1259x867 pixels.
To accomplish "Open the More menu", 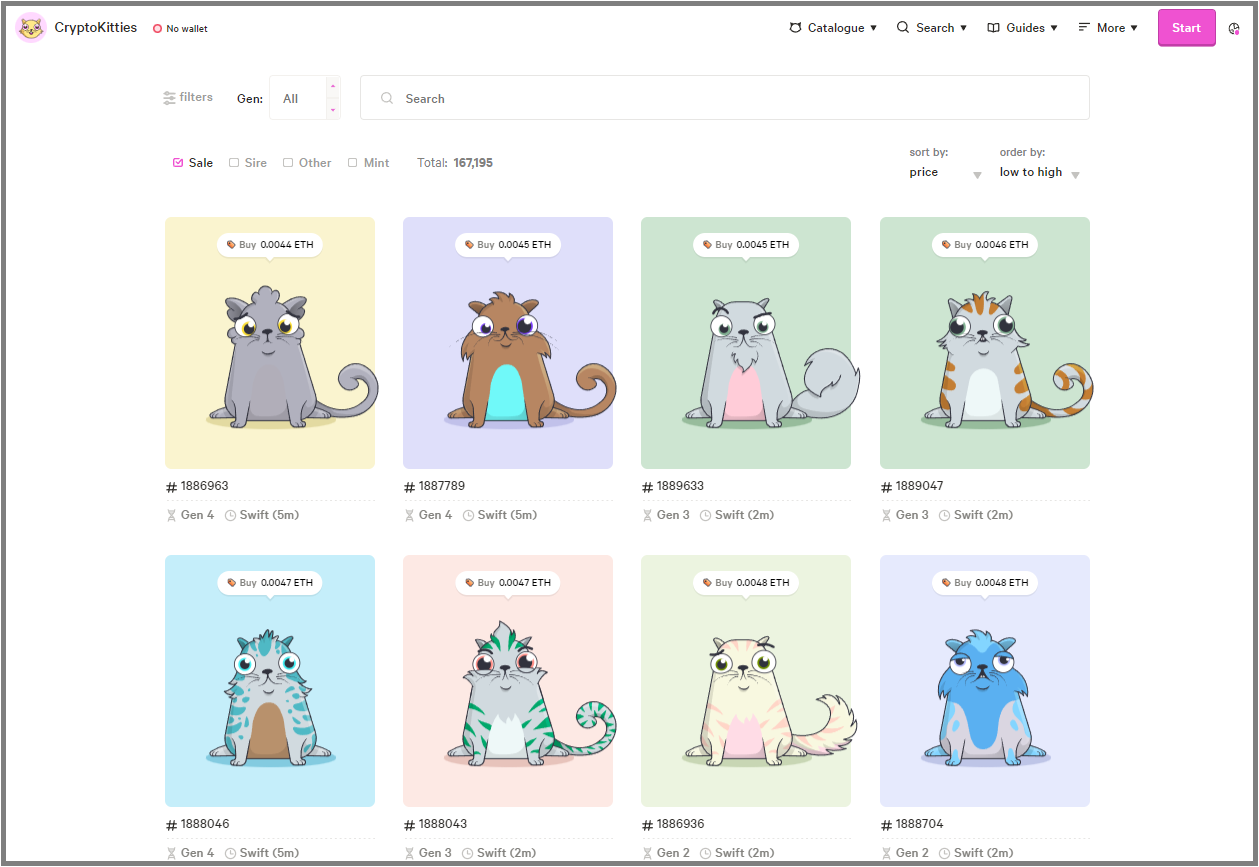I will [x=1108, y=28].
